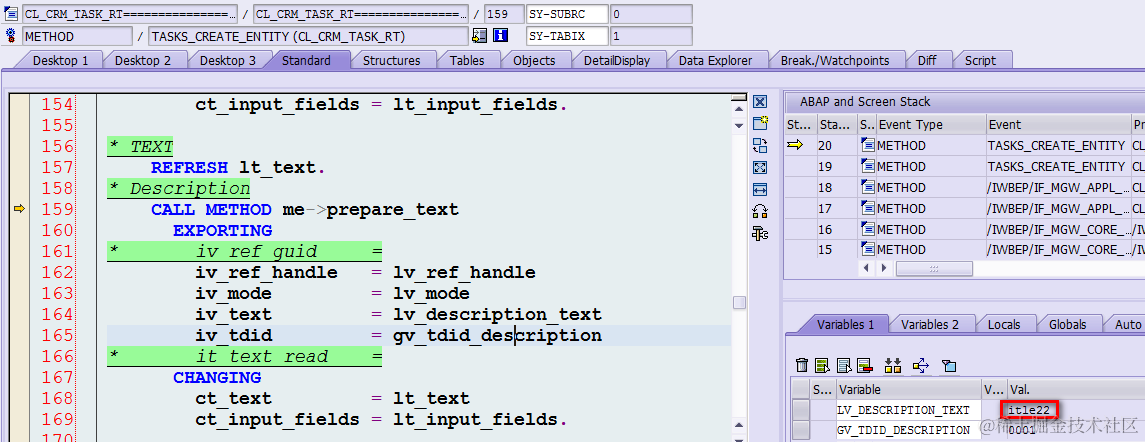This screenshot has height=442, width=1145.
Task: Switch to the Locals tab
Action: tap(1003, 324)
